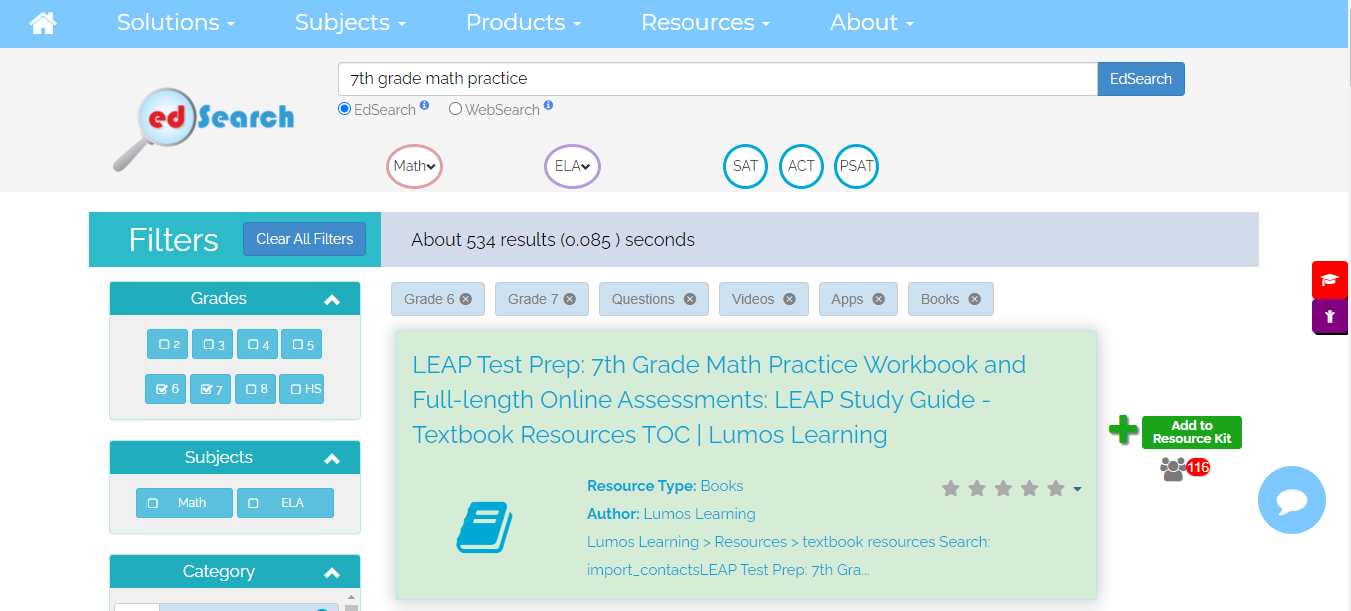Image resolution: width=1351 pixels, height=611 pixels.
Task: Click the blue book resource icon
Action: 484,527
